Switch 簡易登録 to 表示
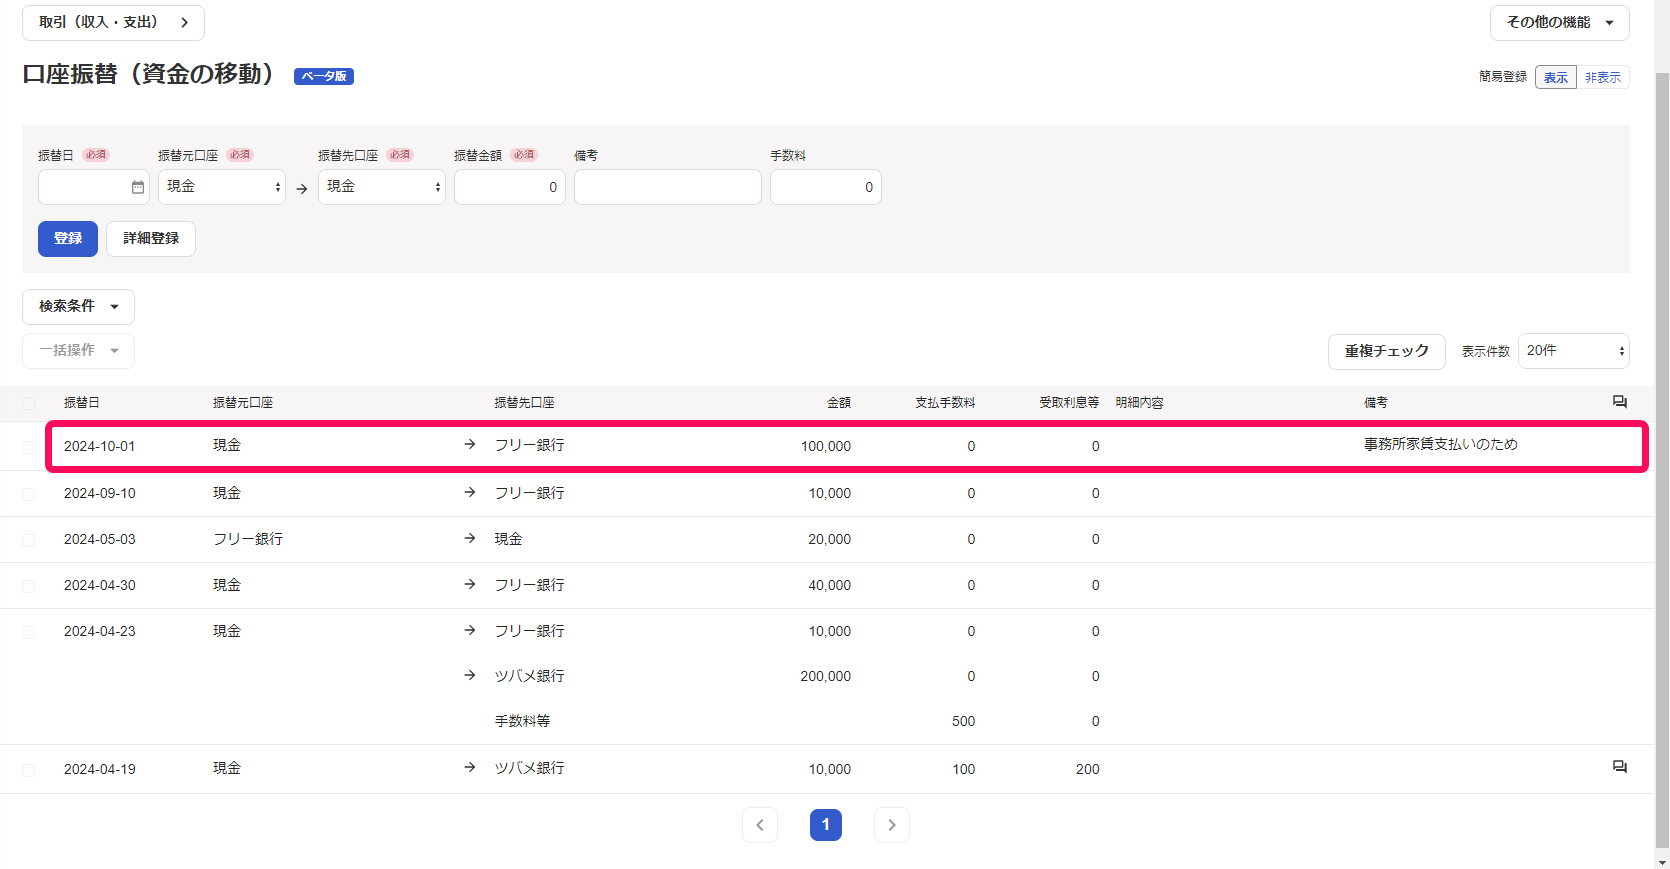The width and height of the screenshot is (1670, 869). click(1556, 77)
